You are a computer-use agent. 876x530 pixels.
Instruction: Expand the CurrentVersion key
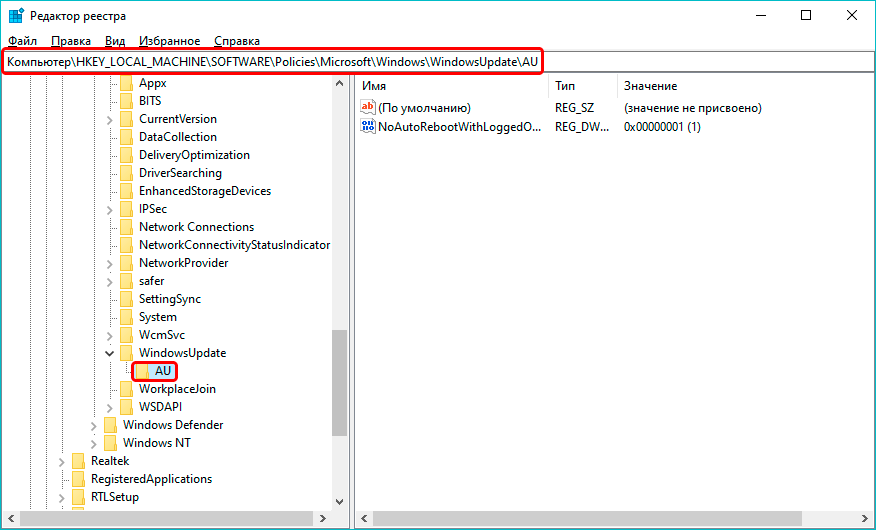[110, 120]
